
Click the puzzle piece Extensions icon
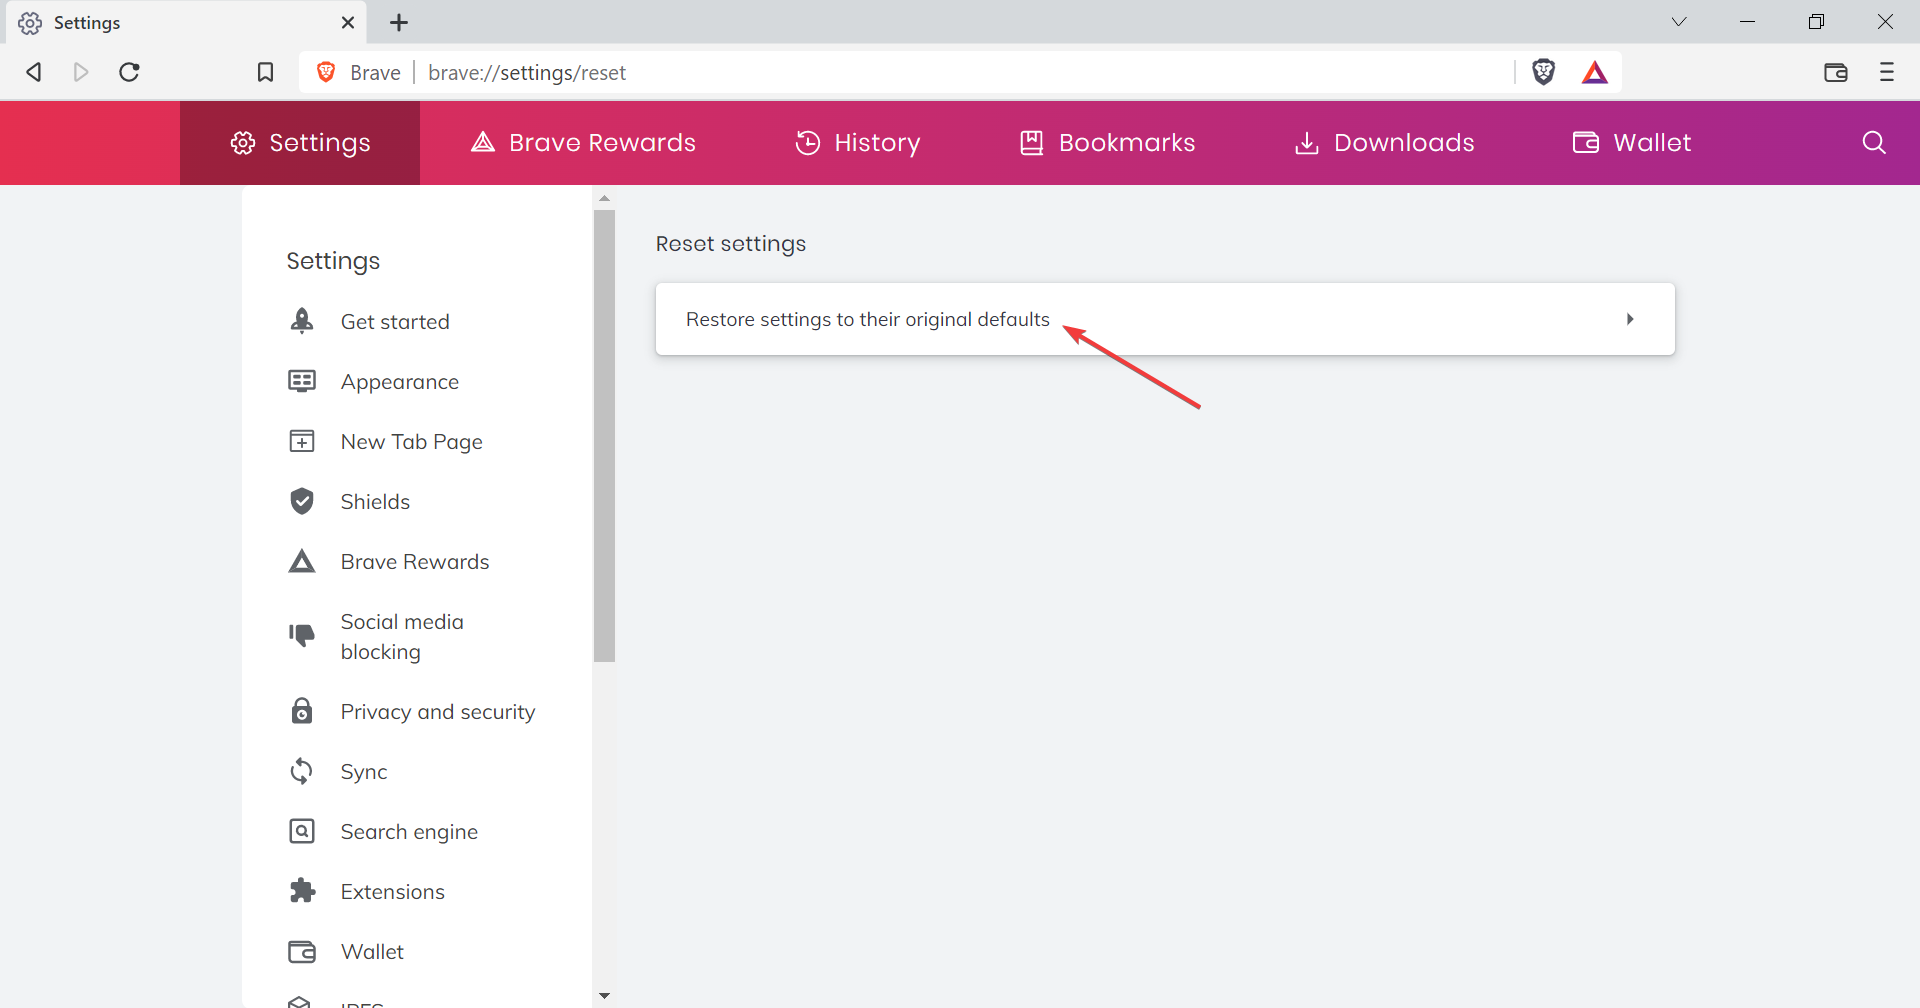coord(302,891)
